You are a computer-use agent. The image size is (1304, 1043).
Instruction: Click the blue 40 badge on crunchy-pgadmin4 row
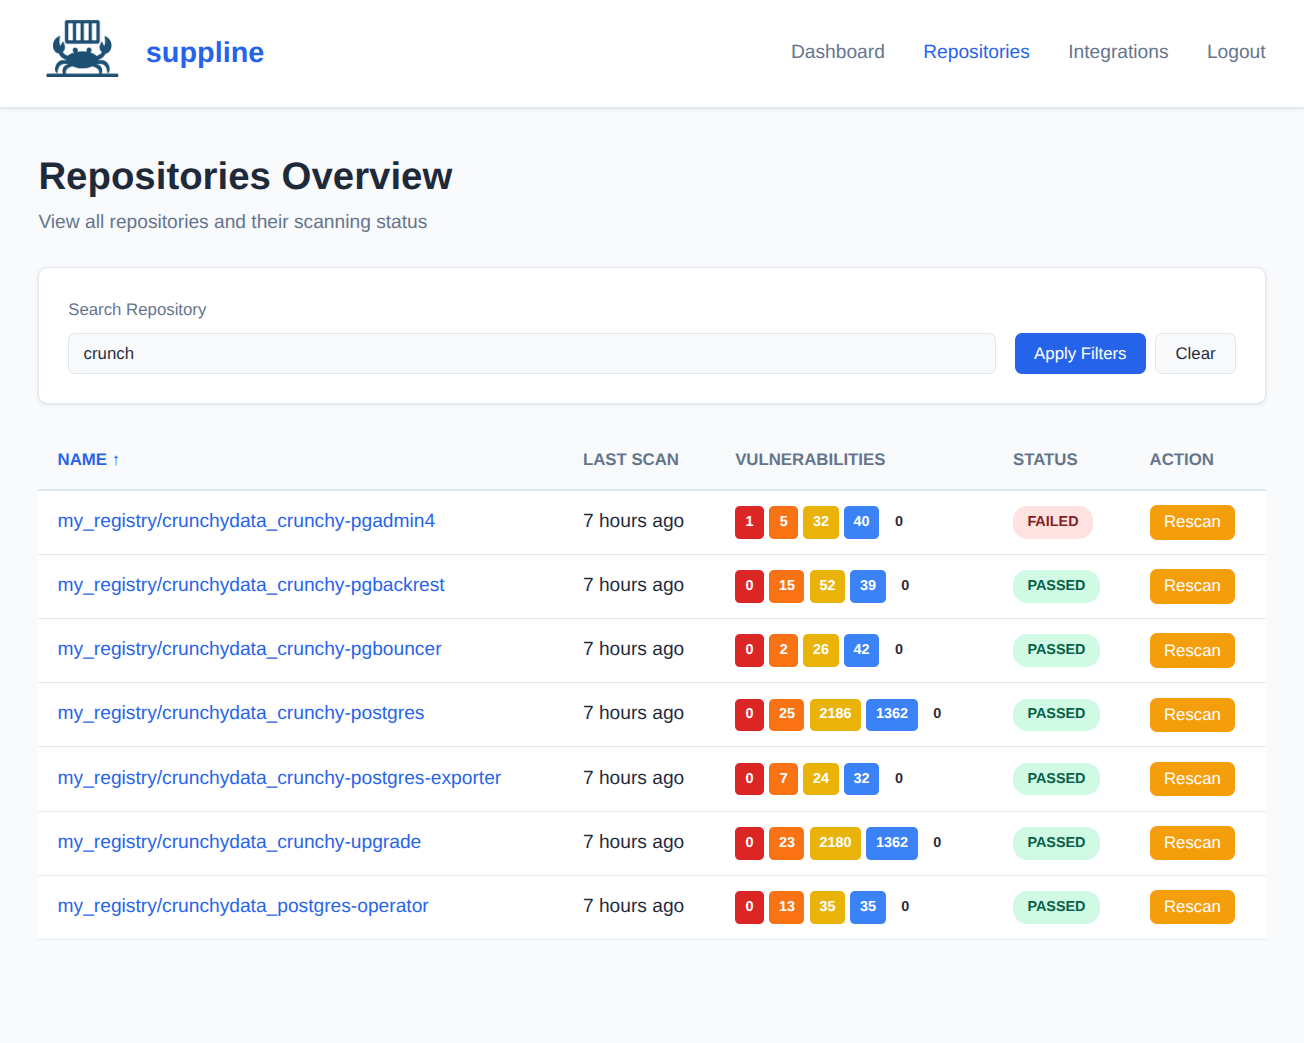tap(861, 522)
